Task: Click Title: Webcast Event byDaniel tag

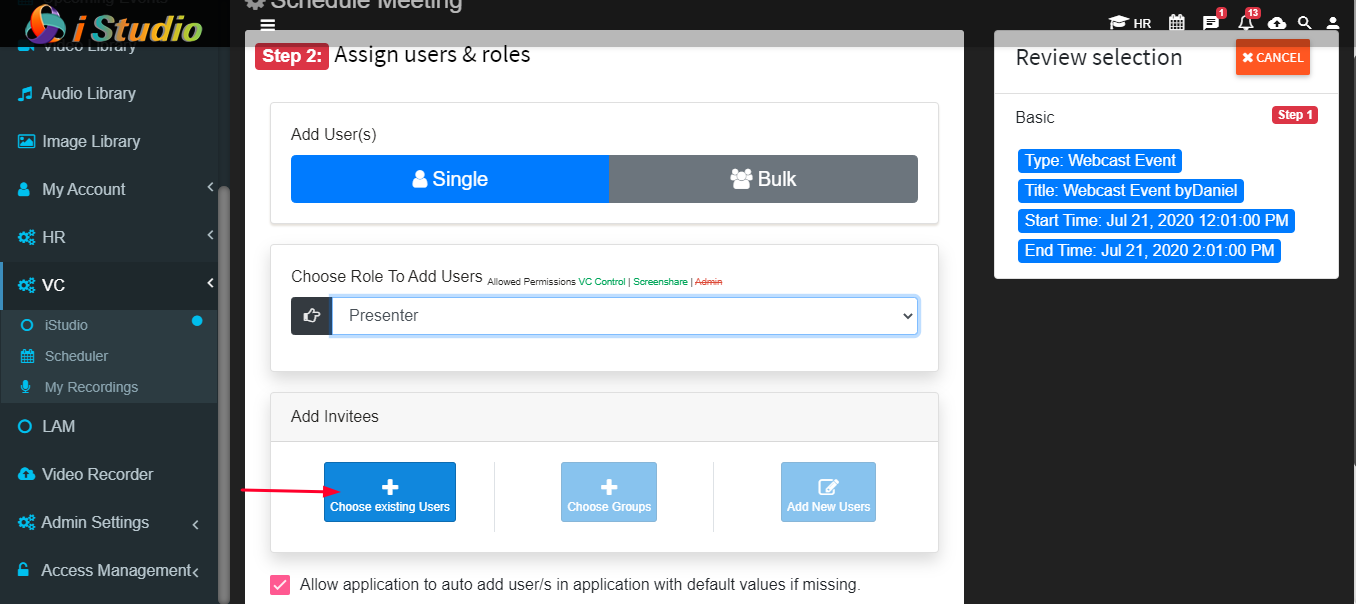Action: click(1131, 190)
